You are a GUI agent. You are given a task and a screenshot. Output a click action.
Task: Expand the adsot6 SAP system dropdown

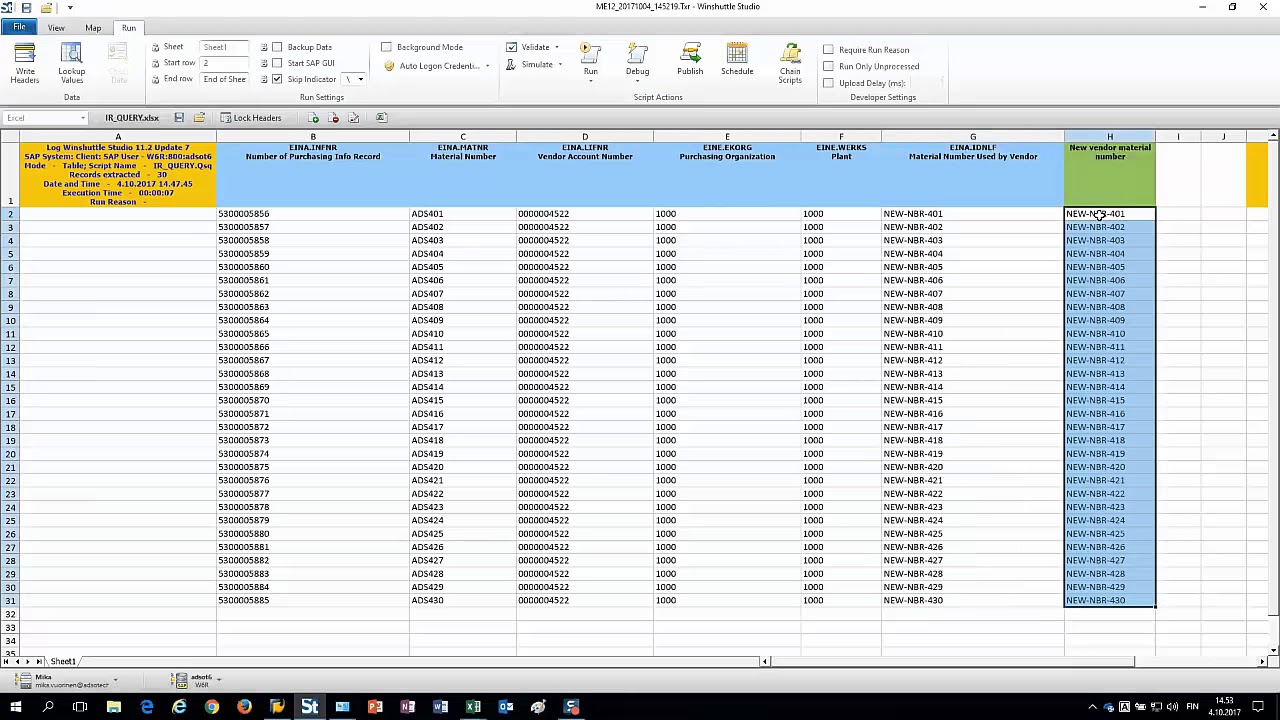[x=219, y=680]
